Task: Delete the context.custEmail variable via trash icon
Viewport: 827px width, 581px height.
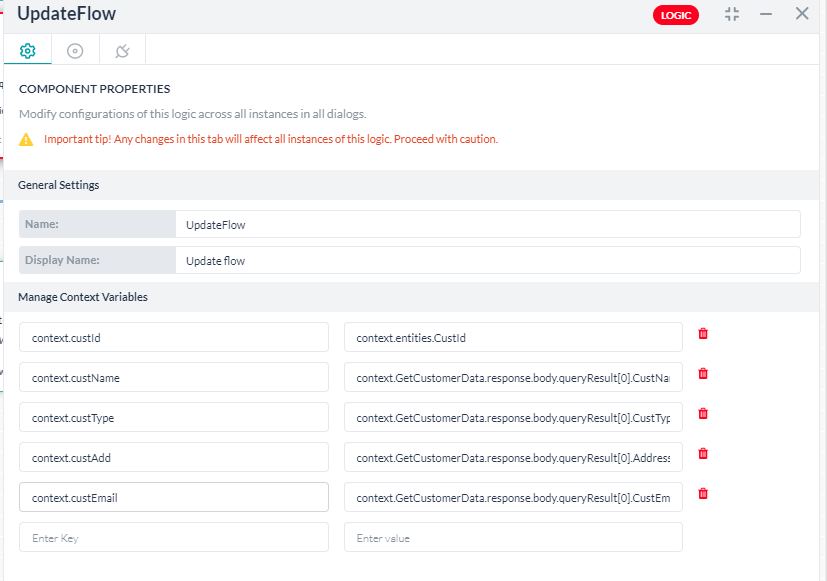Action: point(702,492)
